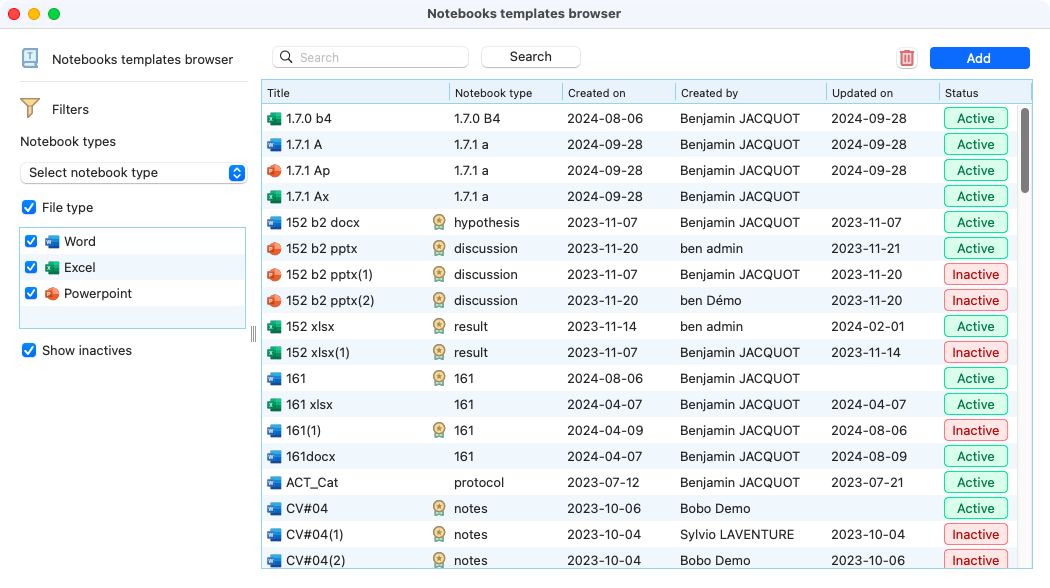Click "2023-07-12" created on cell
The width and height of the screenshot is (1050, 588).
click(603, 482)
